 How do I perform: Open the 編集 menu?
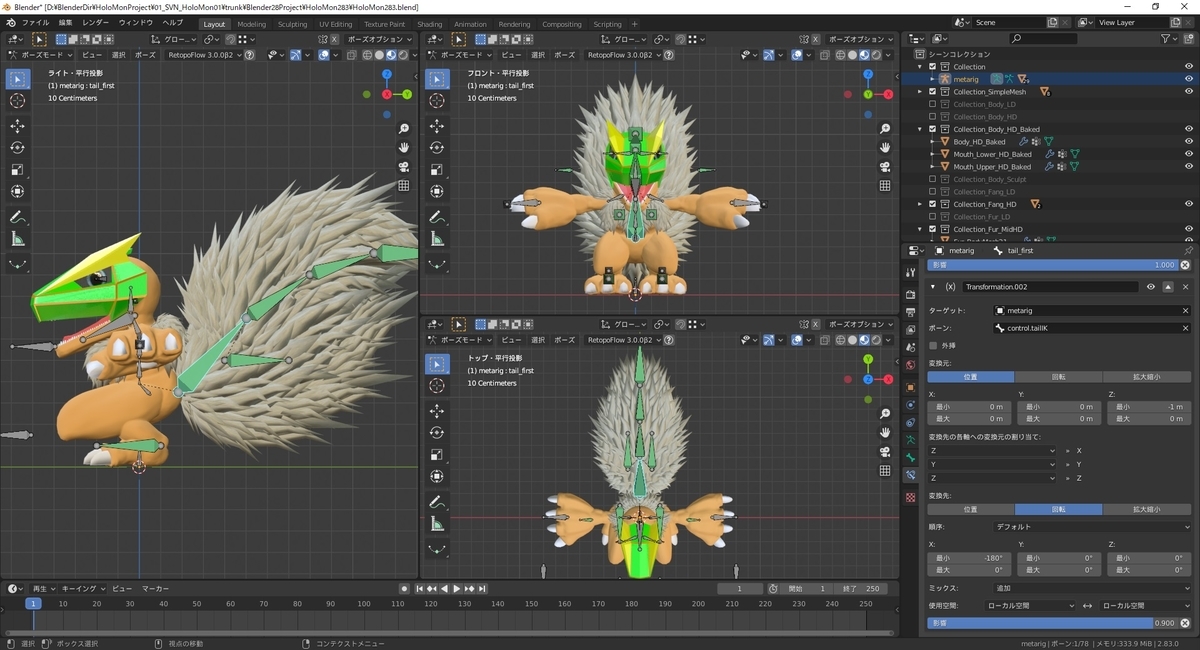click(x=65, y=23)
